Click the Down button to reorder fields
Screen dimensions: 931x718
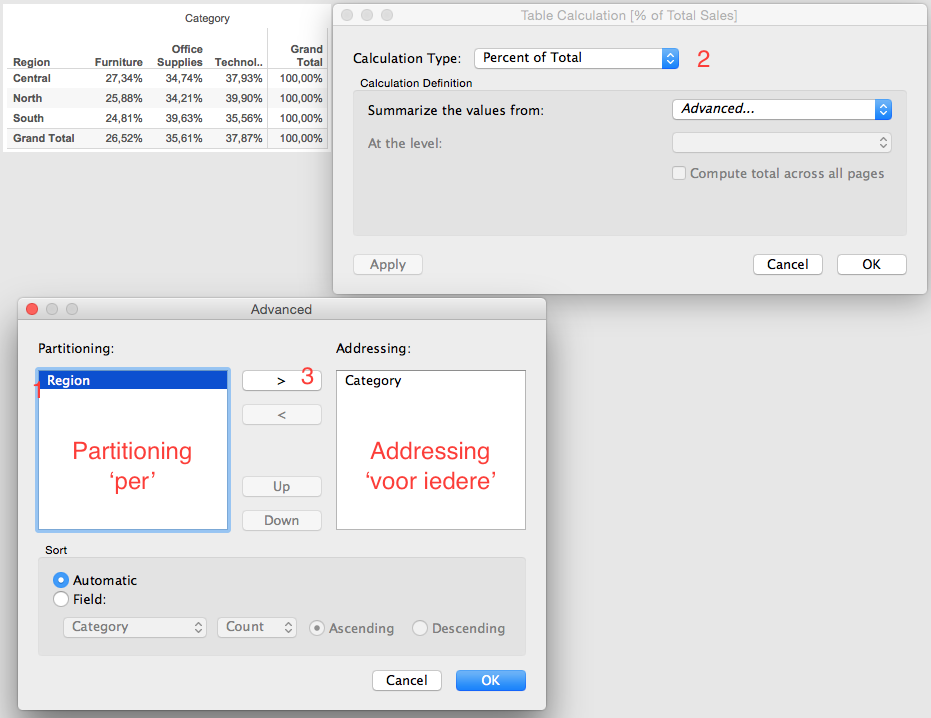(x=281, y=520)
